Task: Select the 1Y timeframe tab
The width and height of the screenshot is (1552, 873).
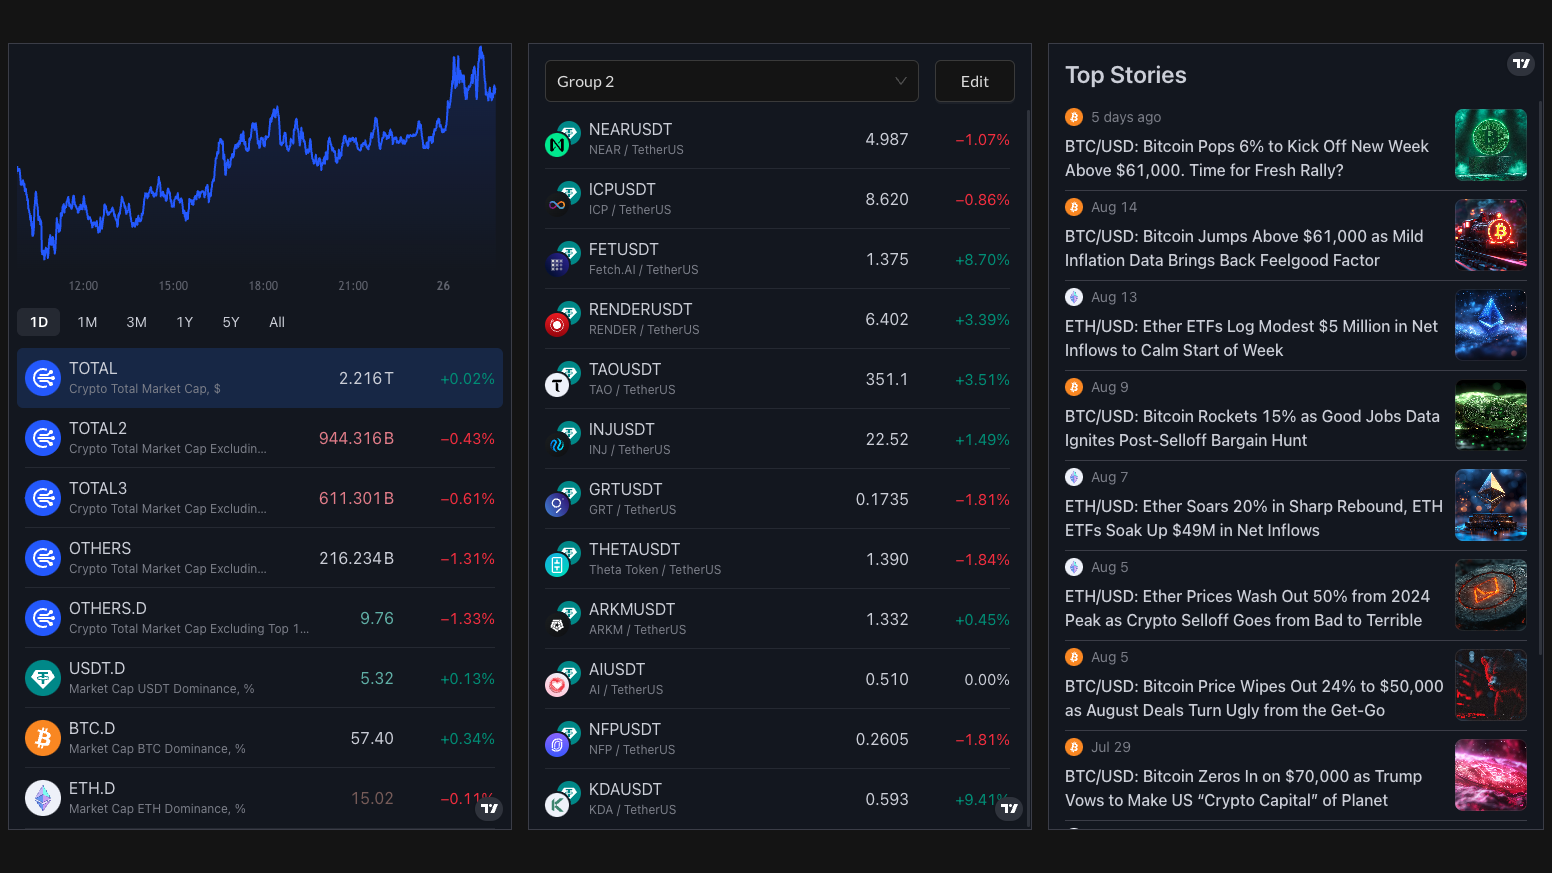Action: tap(185, 322)
